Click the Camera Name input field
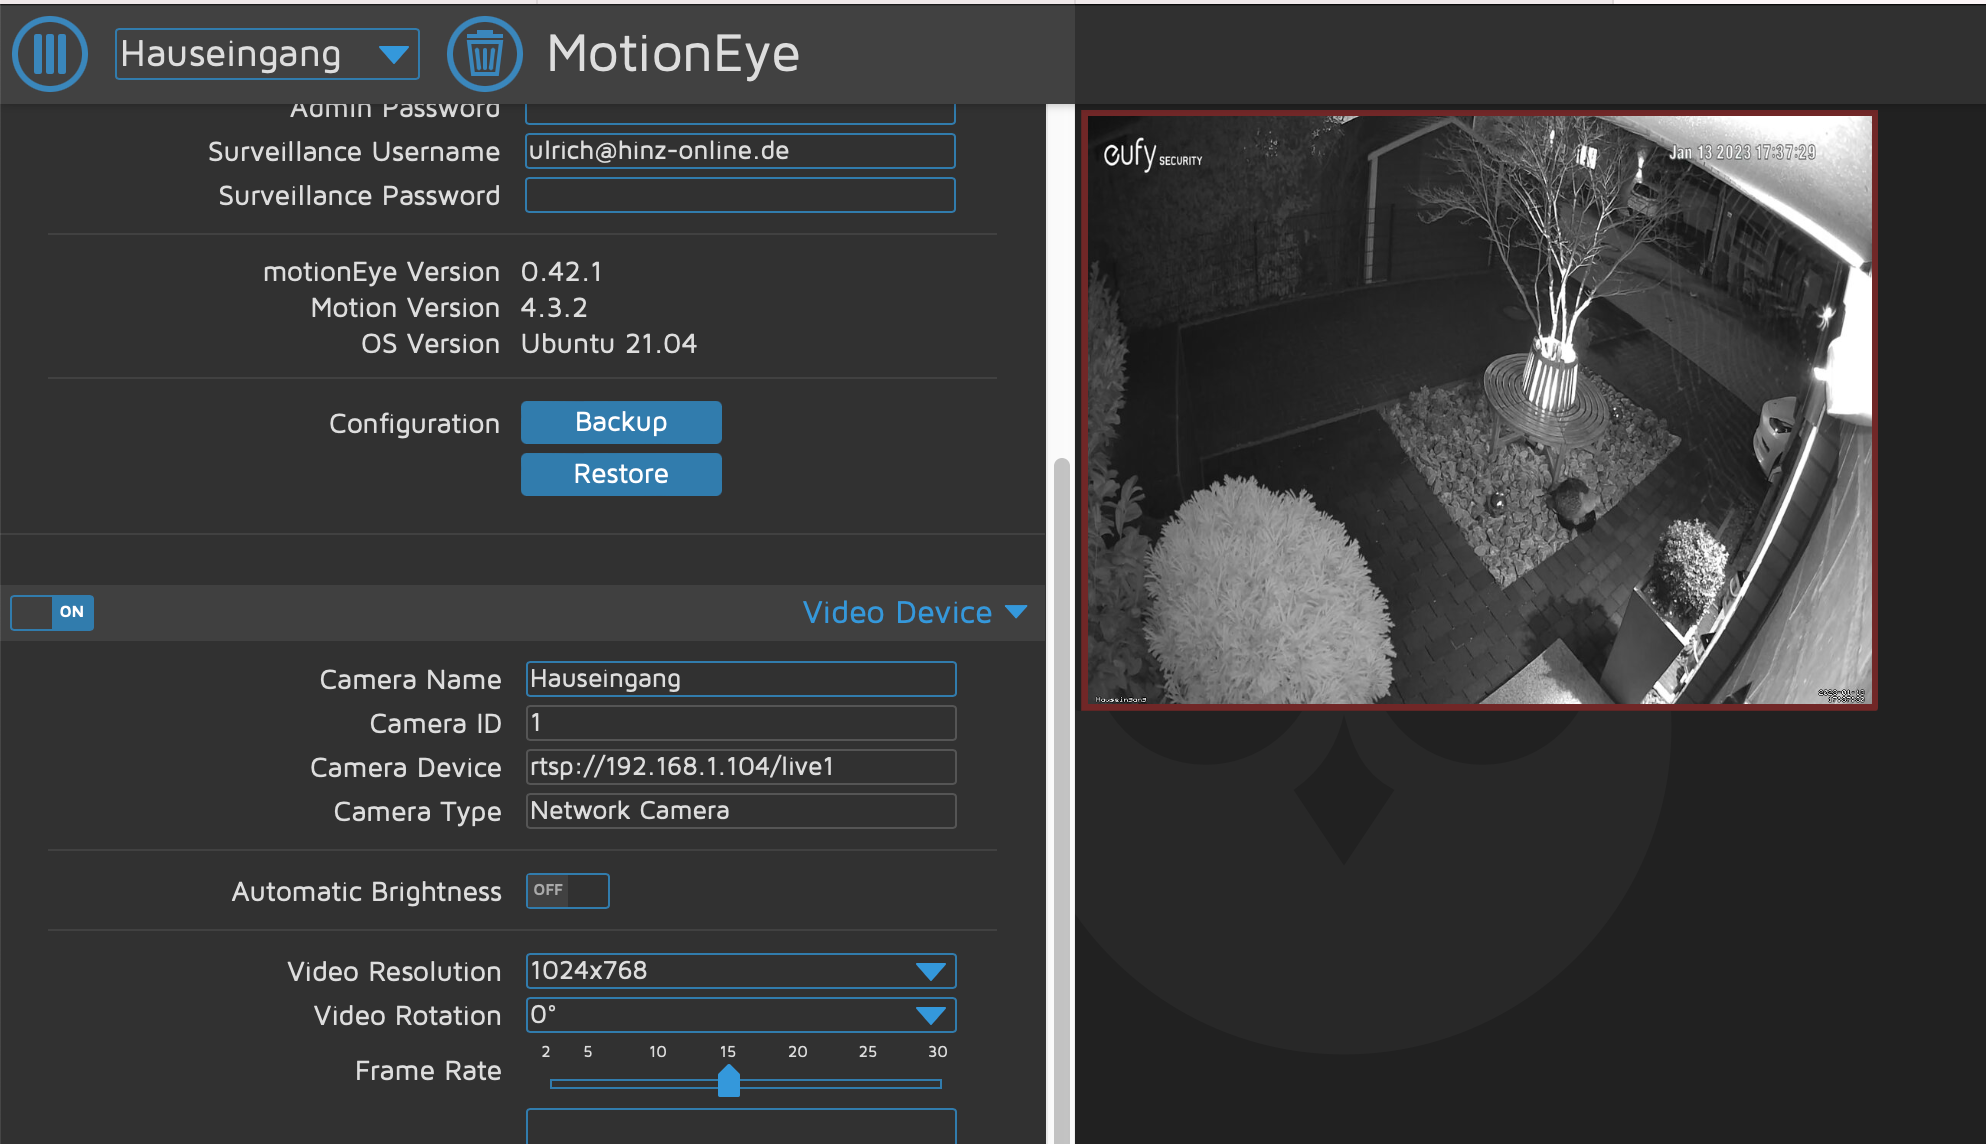Image resolution: width=1986 pixels, height=1144 pixels. pyautogui.click(x=741, y=679)
